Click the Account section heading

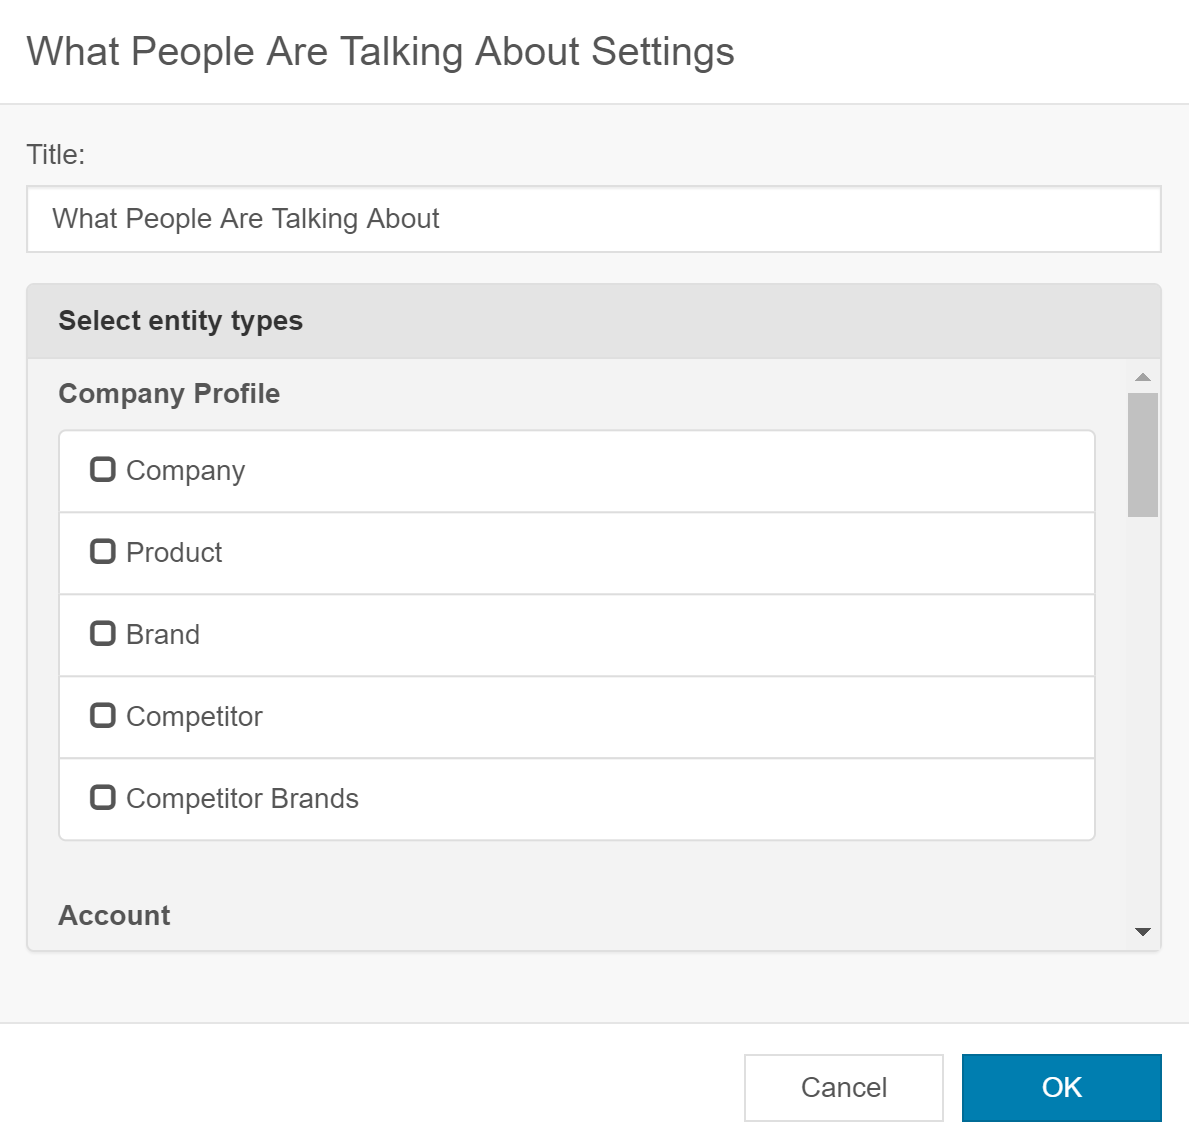click(115, 915)
